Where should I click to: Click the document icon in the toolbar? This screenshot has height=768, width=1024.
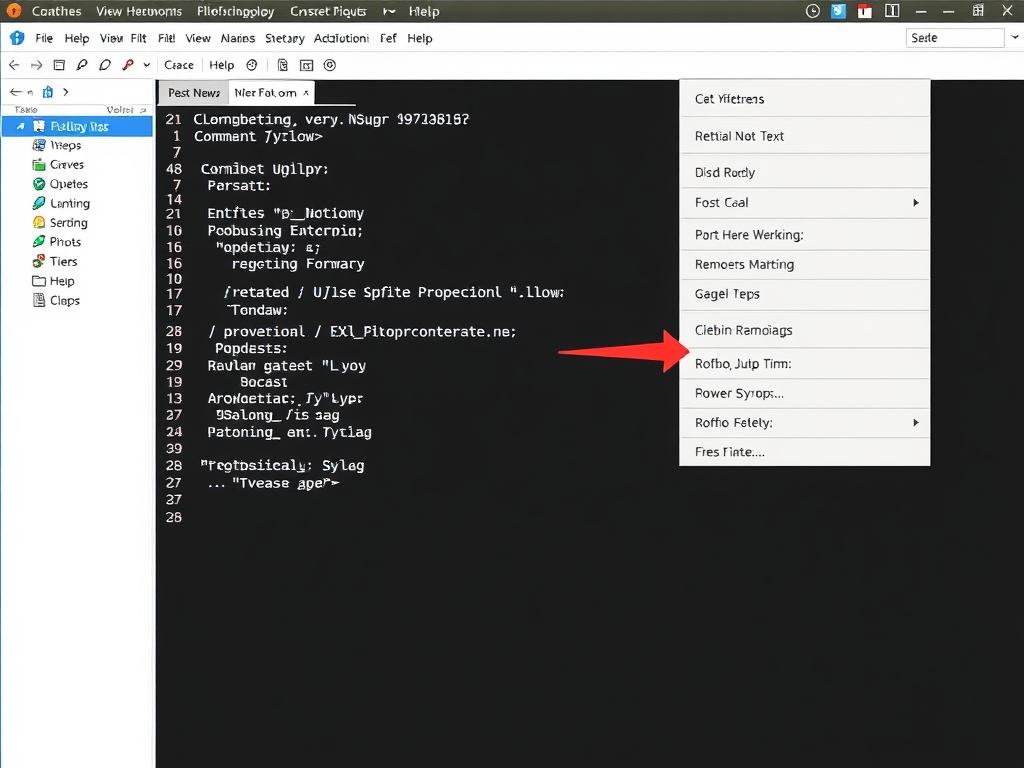click(283, 65)
